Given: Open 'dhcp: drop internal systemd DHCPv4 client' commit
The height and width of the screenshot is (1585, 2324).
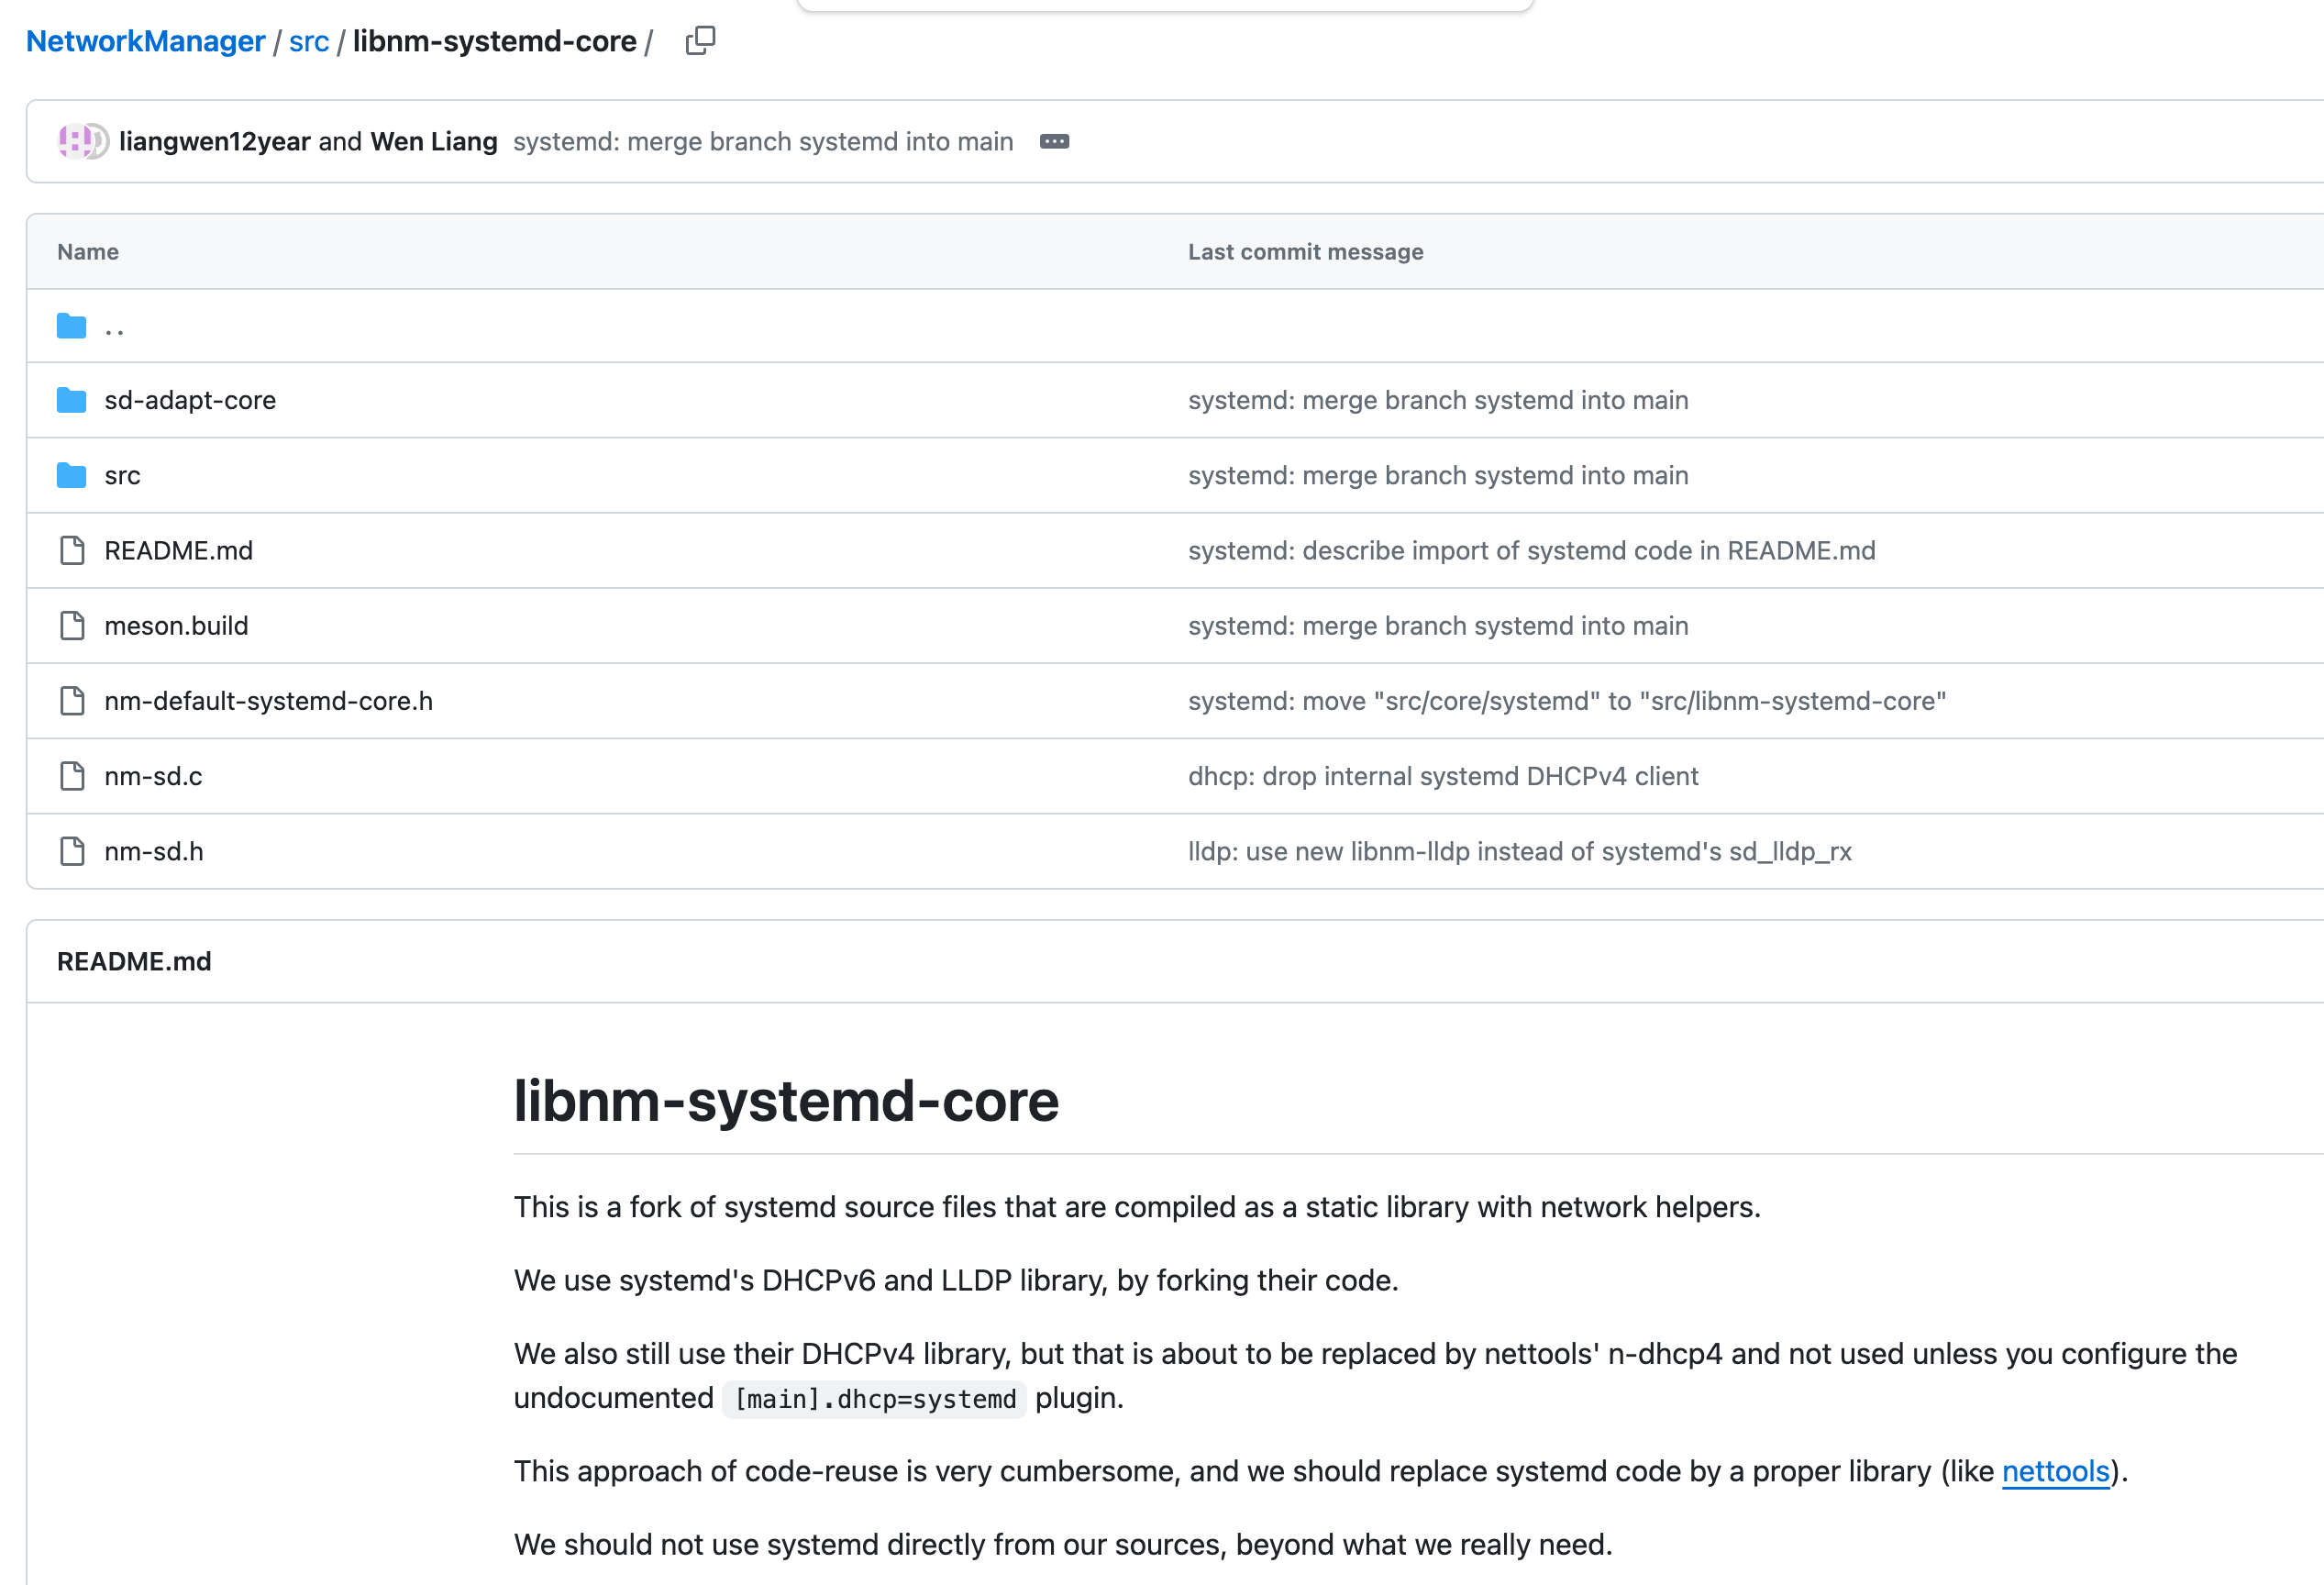Looking at the screenshot, I should coord(1443,776).
